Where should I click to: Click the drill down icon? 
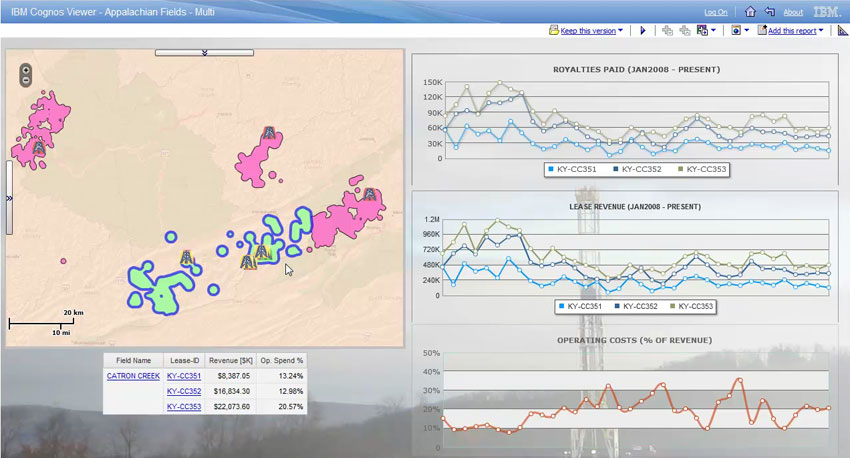[x=667, y=31]
